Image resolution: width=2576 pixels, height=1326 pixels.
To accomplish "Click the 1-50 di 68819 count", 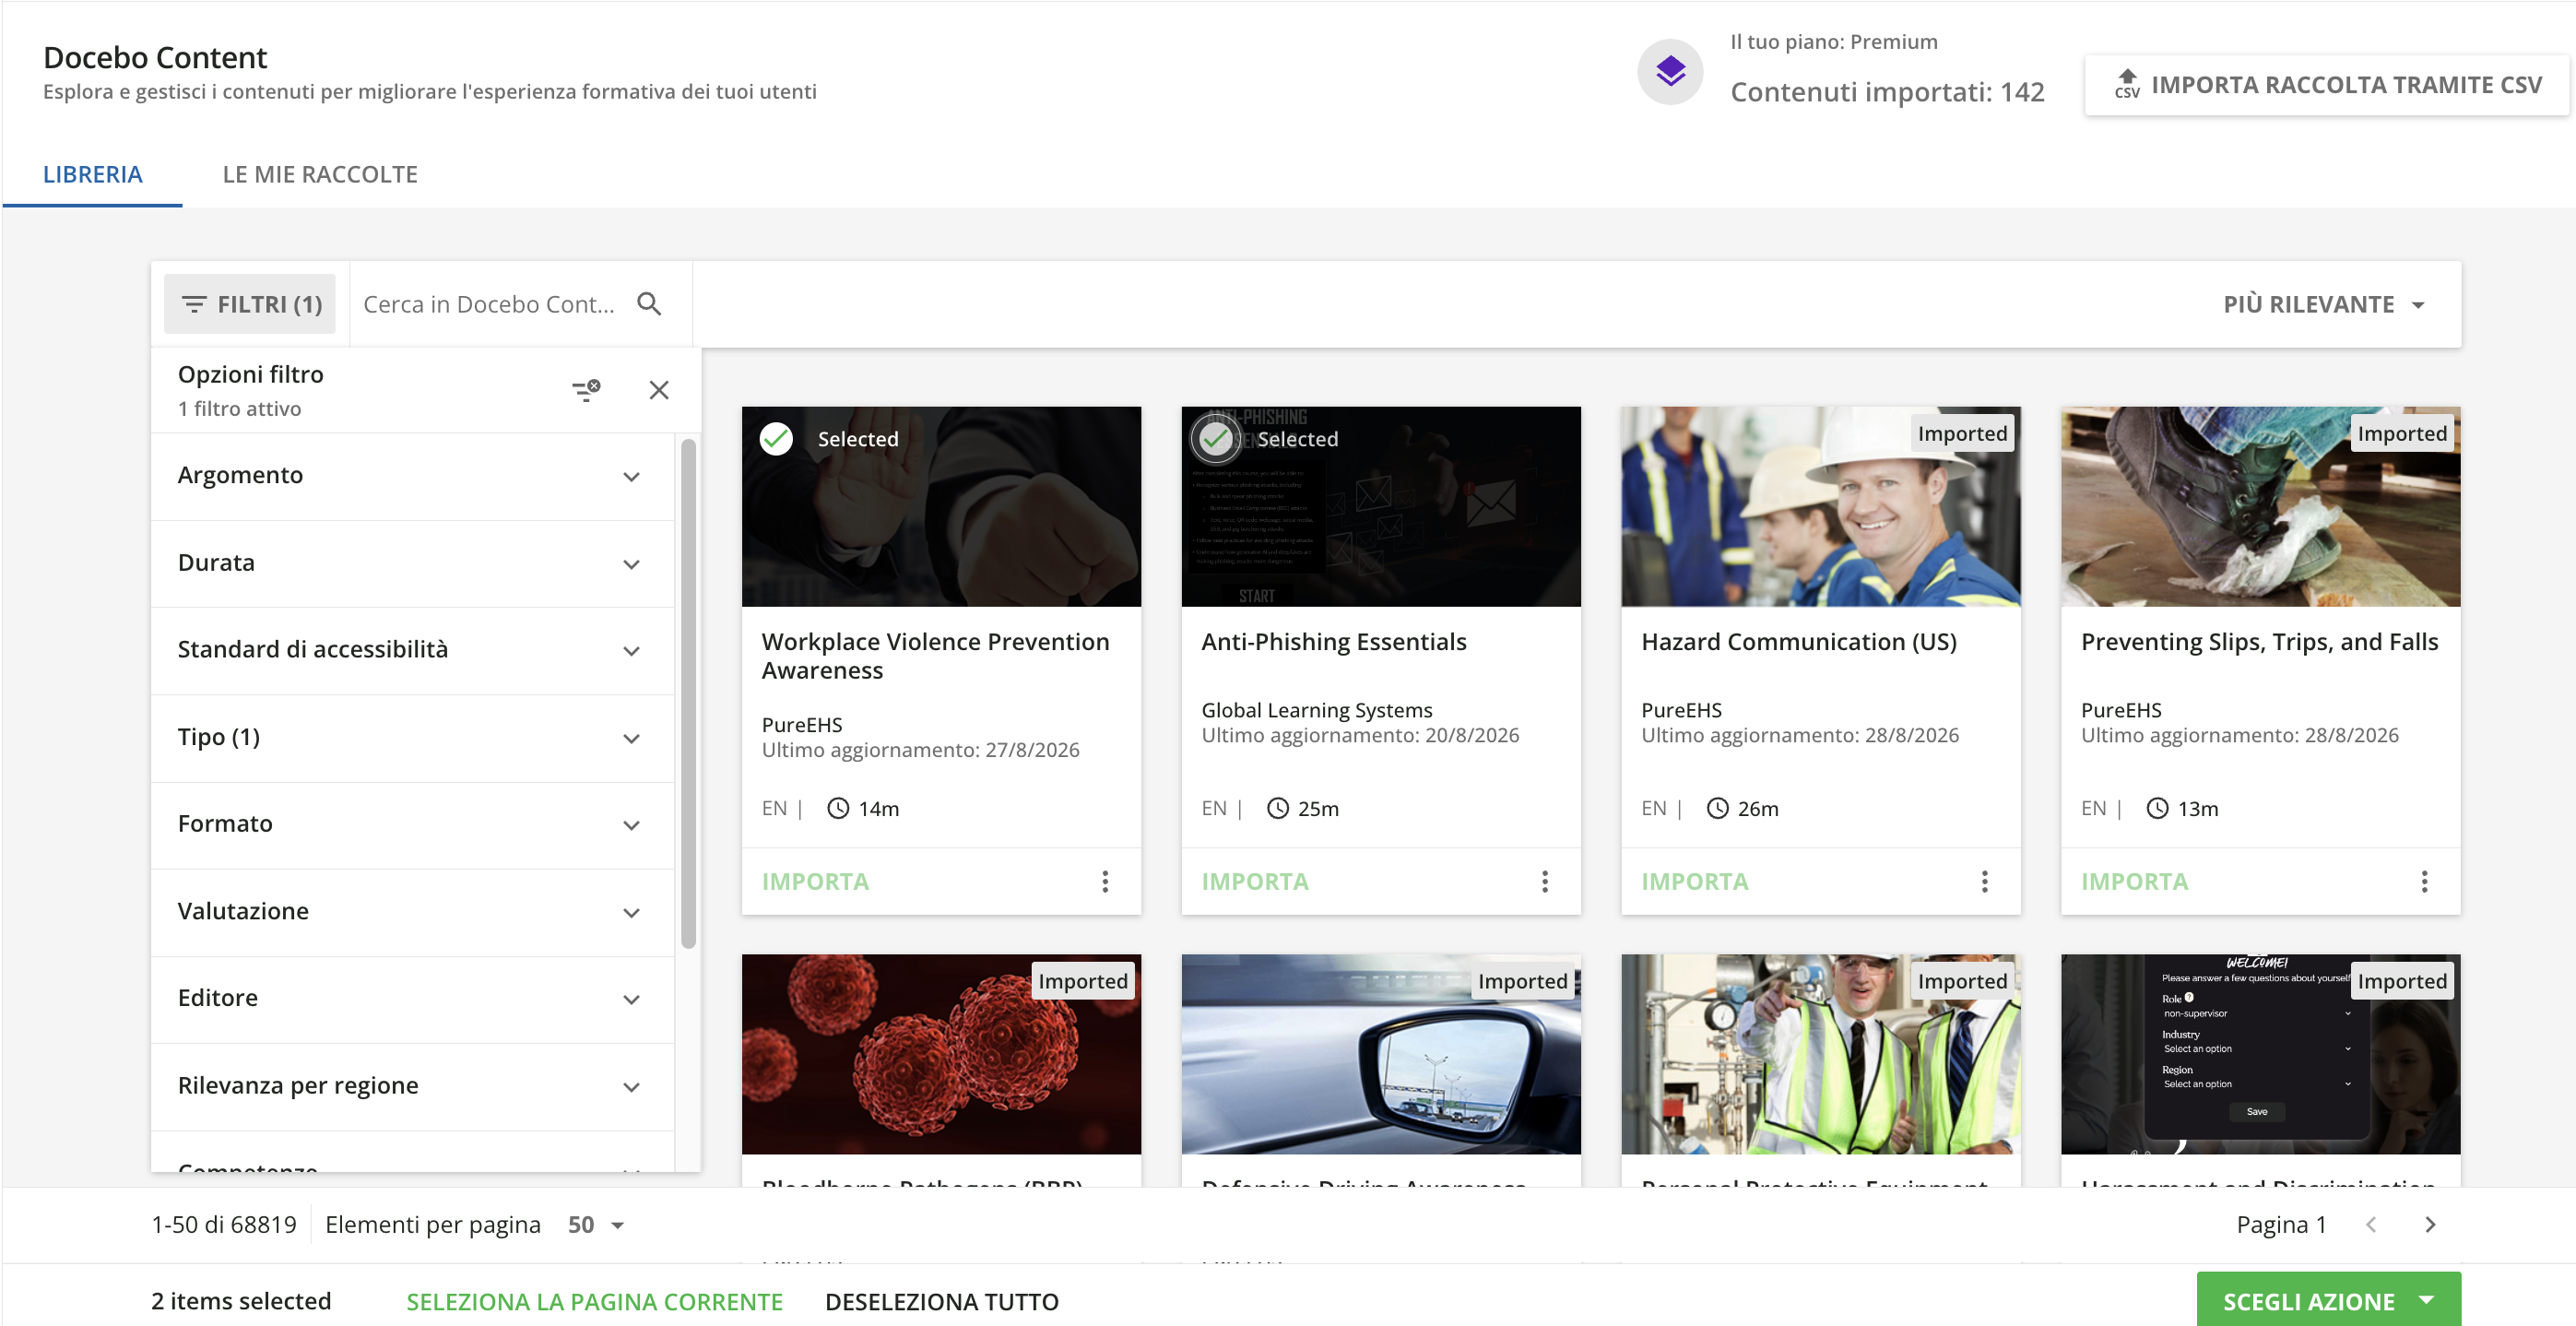I will point(224,1225).
